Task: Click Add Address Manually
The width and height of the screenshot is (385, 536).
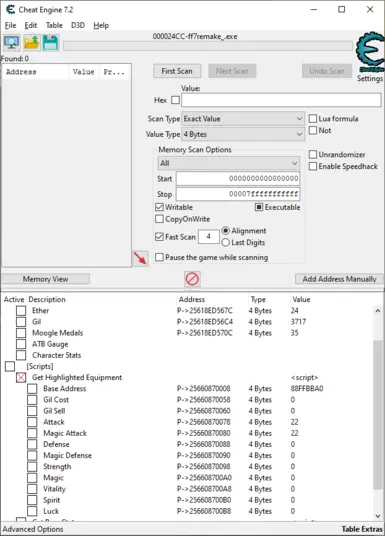Action: point(339,279)
